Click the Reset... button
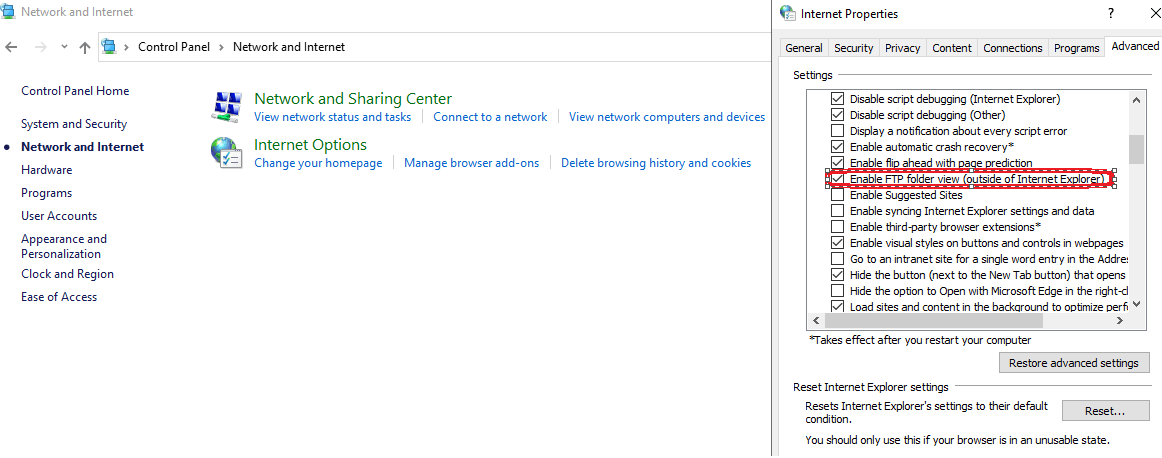1162x458 pixels. click(1105, 411)
